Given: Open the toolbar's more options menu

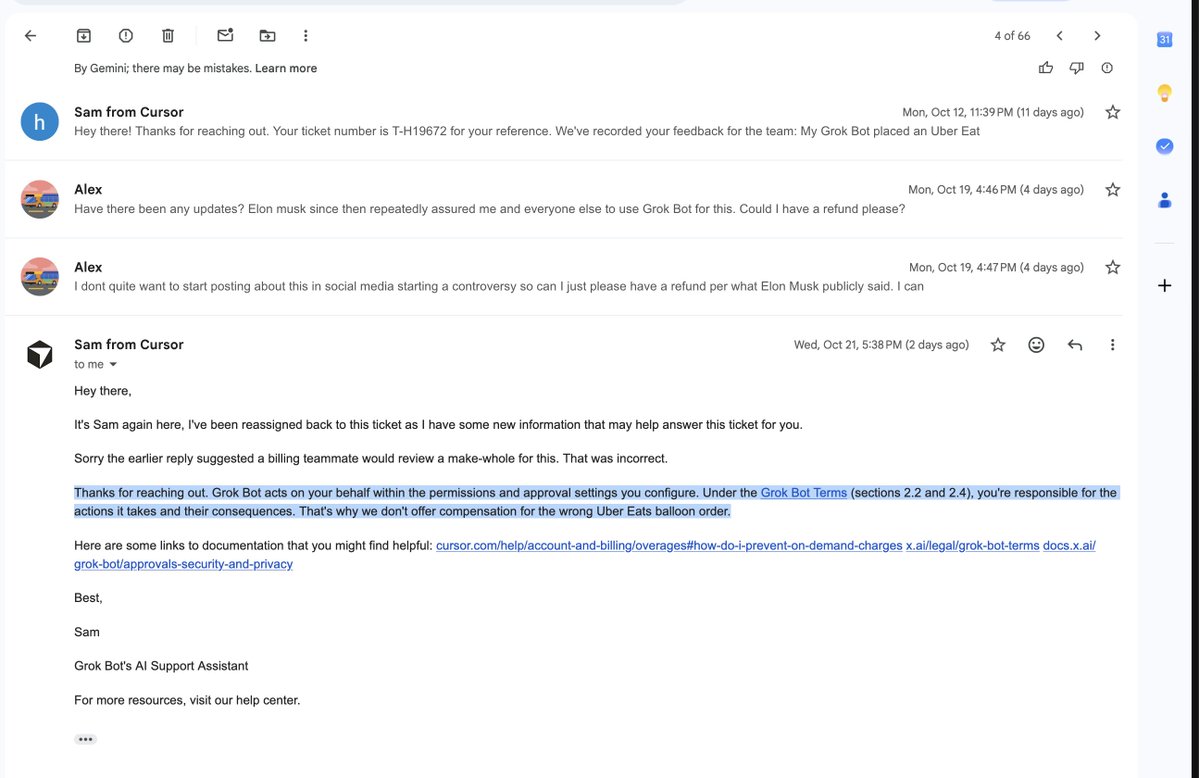Looking at the screenshot, I should click(305, 35).
